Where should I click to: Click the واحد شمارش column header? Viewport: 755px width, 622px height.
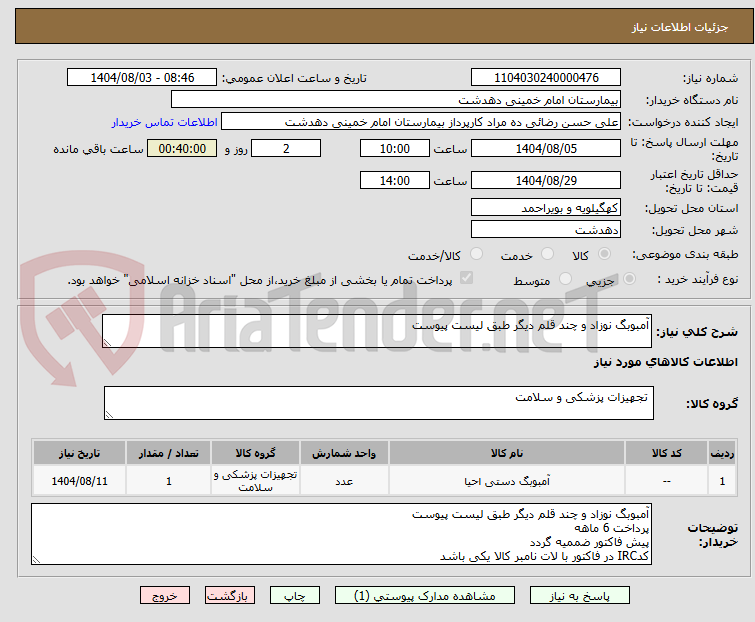pos(344,453)
